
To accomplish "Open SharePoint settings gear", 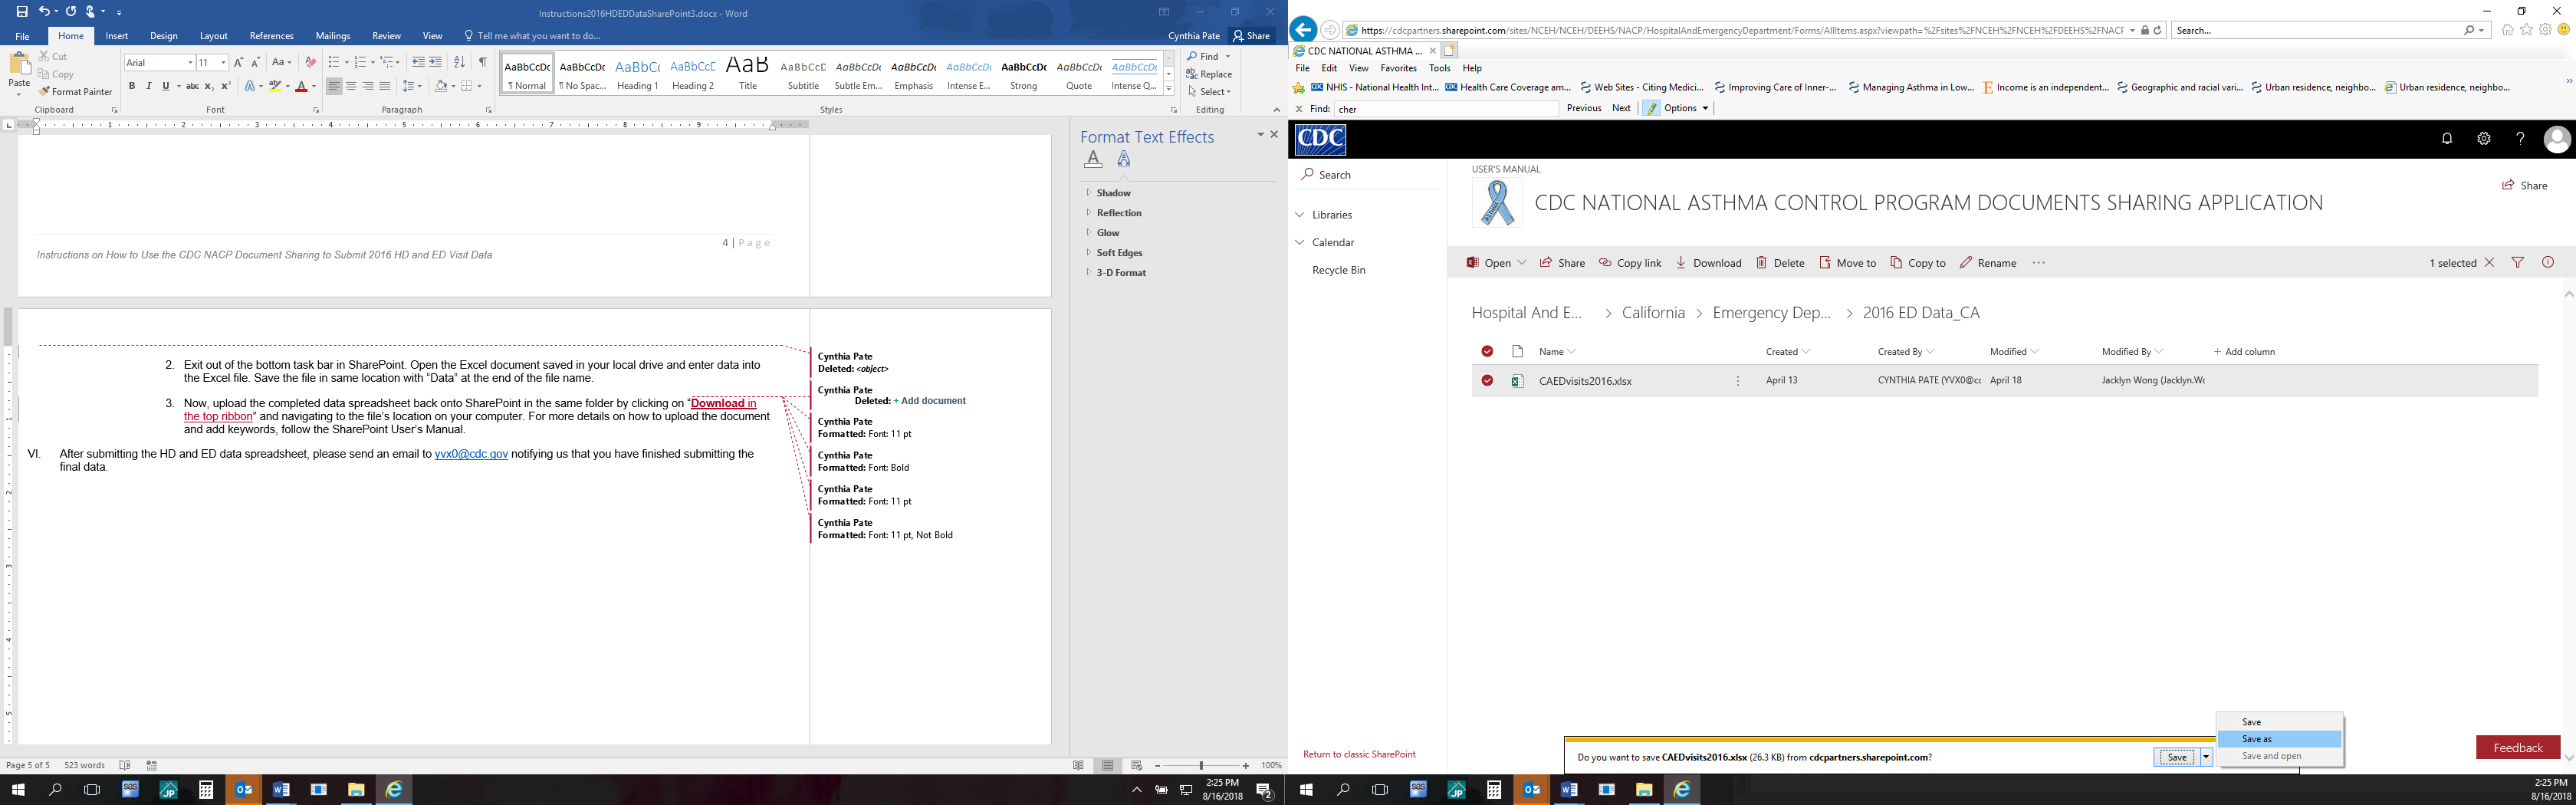I will [x=2484, y=139].
